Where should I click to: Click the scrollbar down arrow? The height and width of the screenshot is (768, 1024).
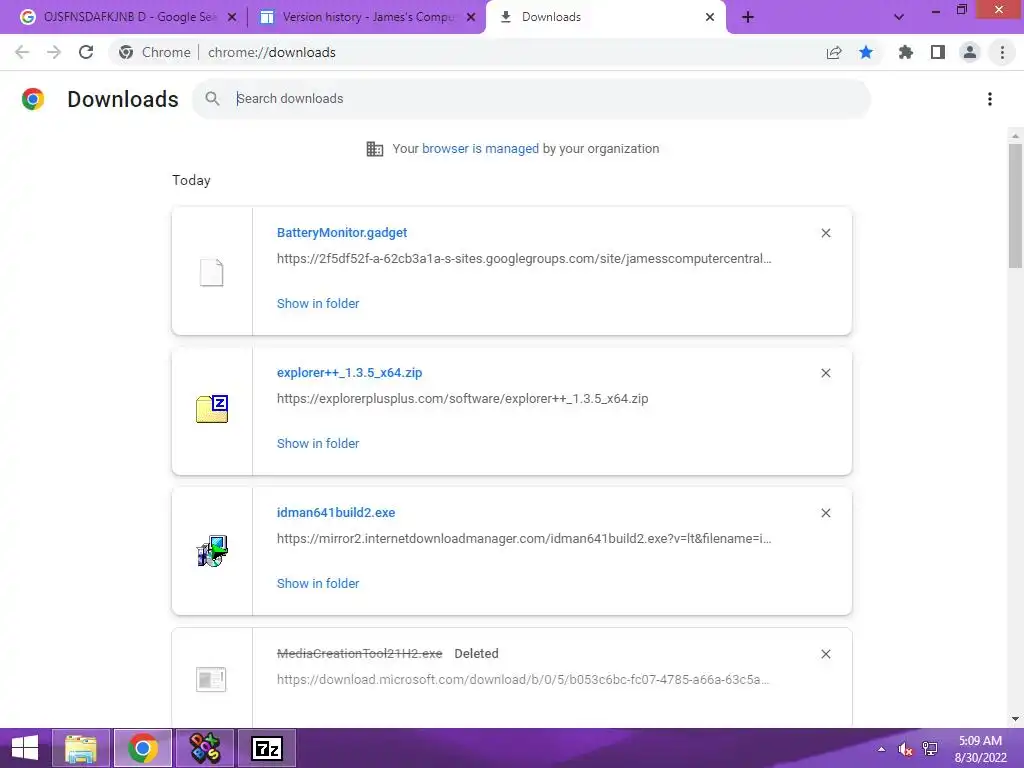click(x=1015, y=719)
